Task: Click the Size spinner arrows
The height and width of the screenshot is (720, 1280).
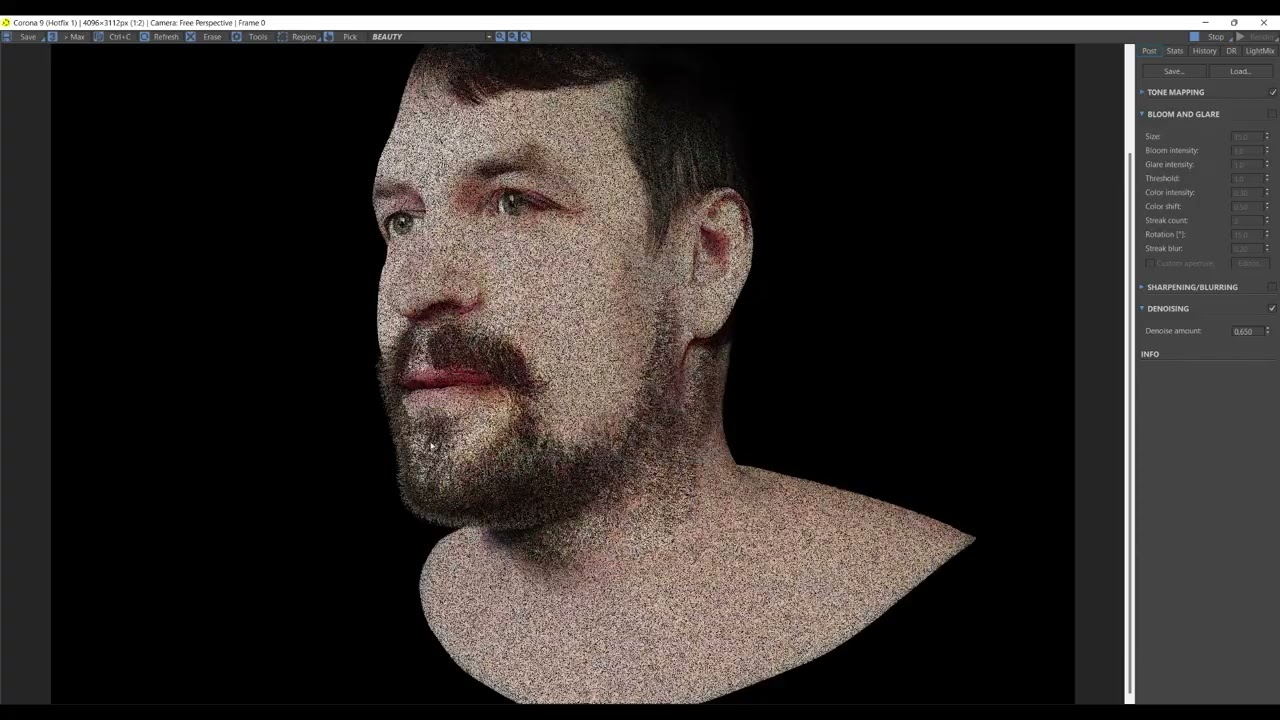Action: click(x=1267, y=137)
